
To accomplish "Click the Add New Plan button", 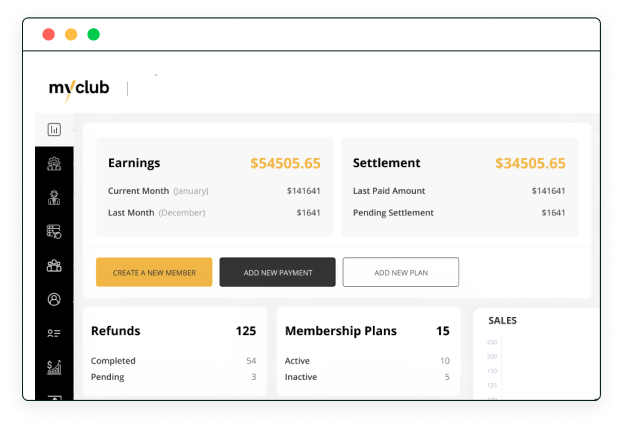I will click(400, 272).
